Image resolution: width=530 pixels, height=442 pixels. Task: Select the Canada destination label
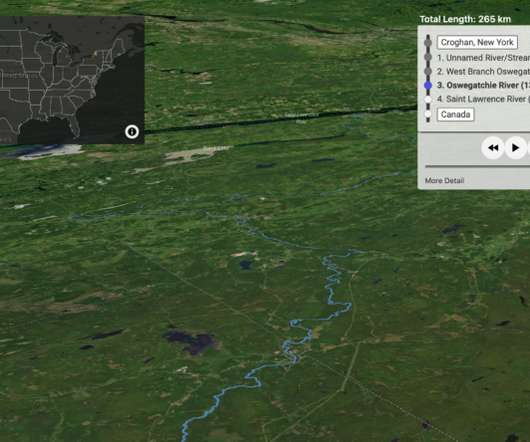(x=455, y=114)
